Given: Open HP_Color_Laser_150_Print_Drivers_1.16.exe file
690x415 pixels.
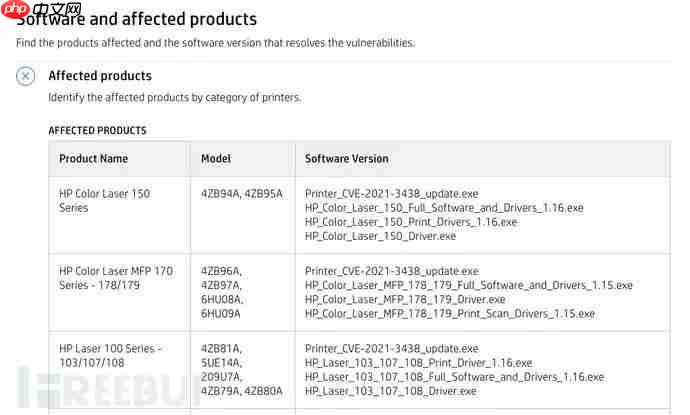Looking at the screenshot, I should [x=410, y=222].
